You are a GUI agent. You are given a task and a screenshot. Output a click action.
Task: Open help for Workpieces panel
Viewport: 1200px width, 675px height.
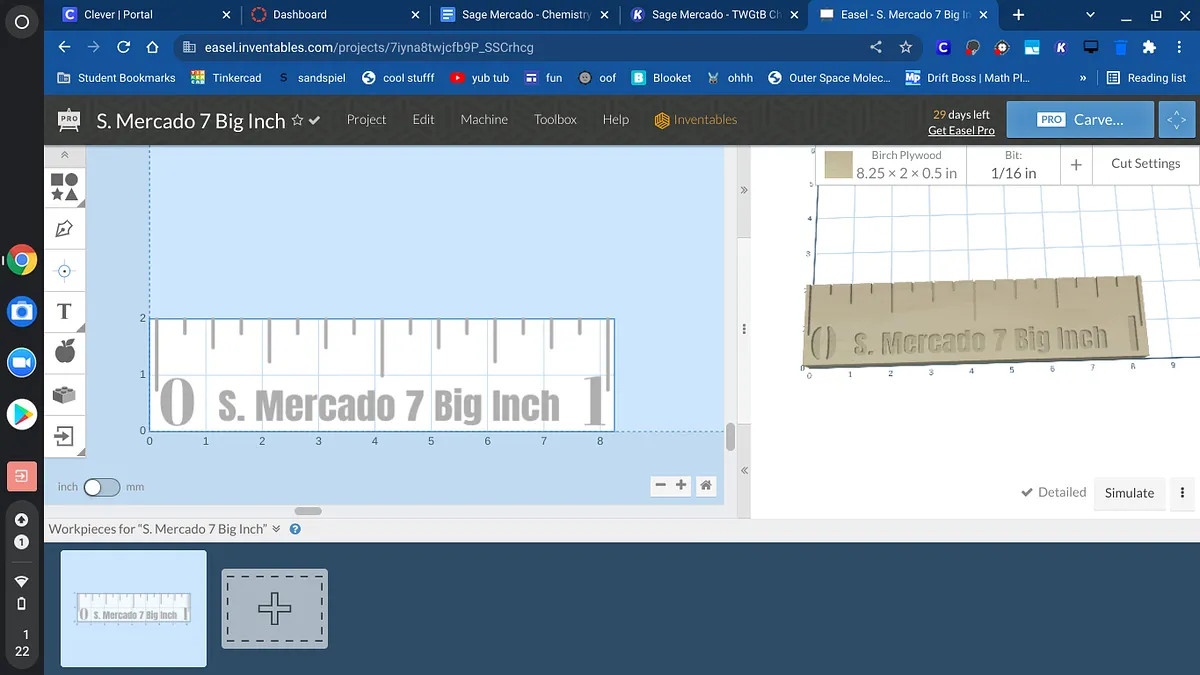click(295, 529)
